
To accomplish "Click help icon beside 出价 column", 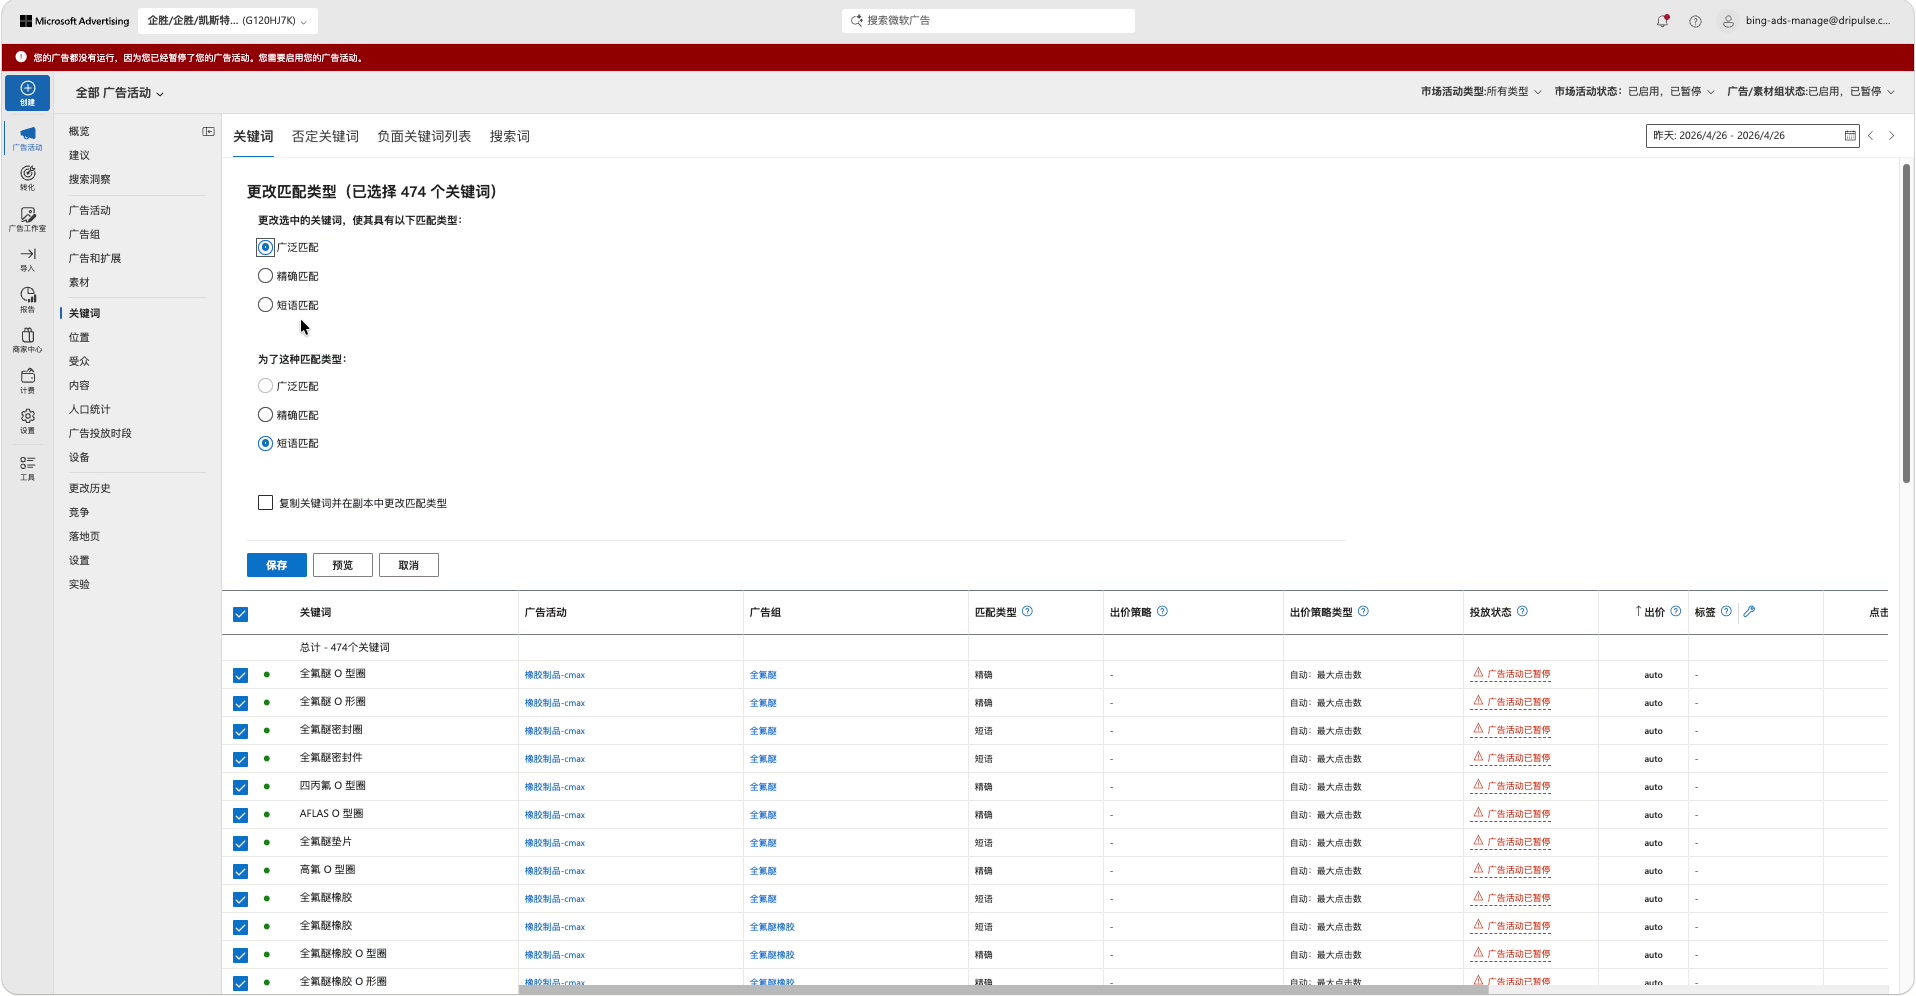I will [1676, 611].
